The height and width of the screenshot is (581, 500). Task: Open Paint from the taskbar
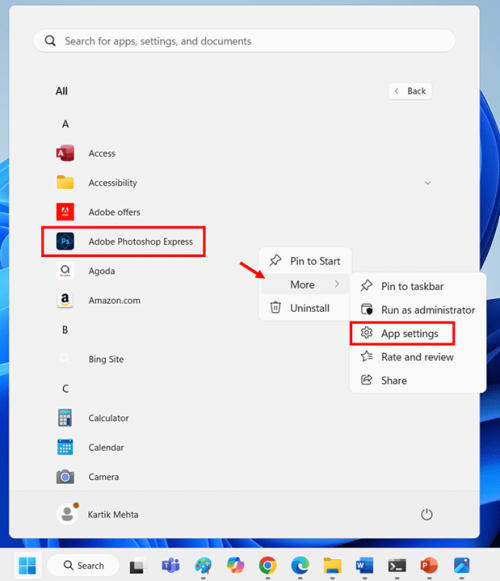[x=203, y=565]
